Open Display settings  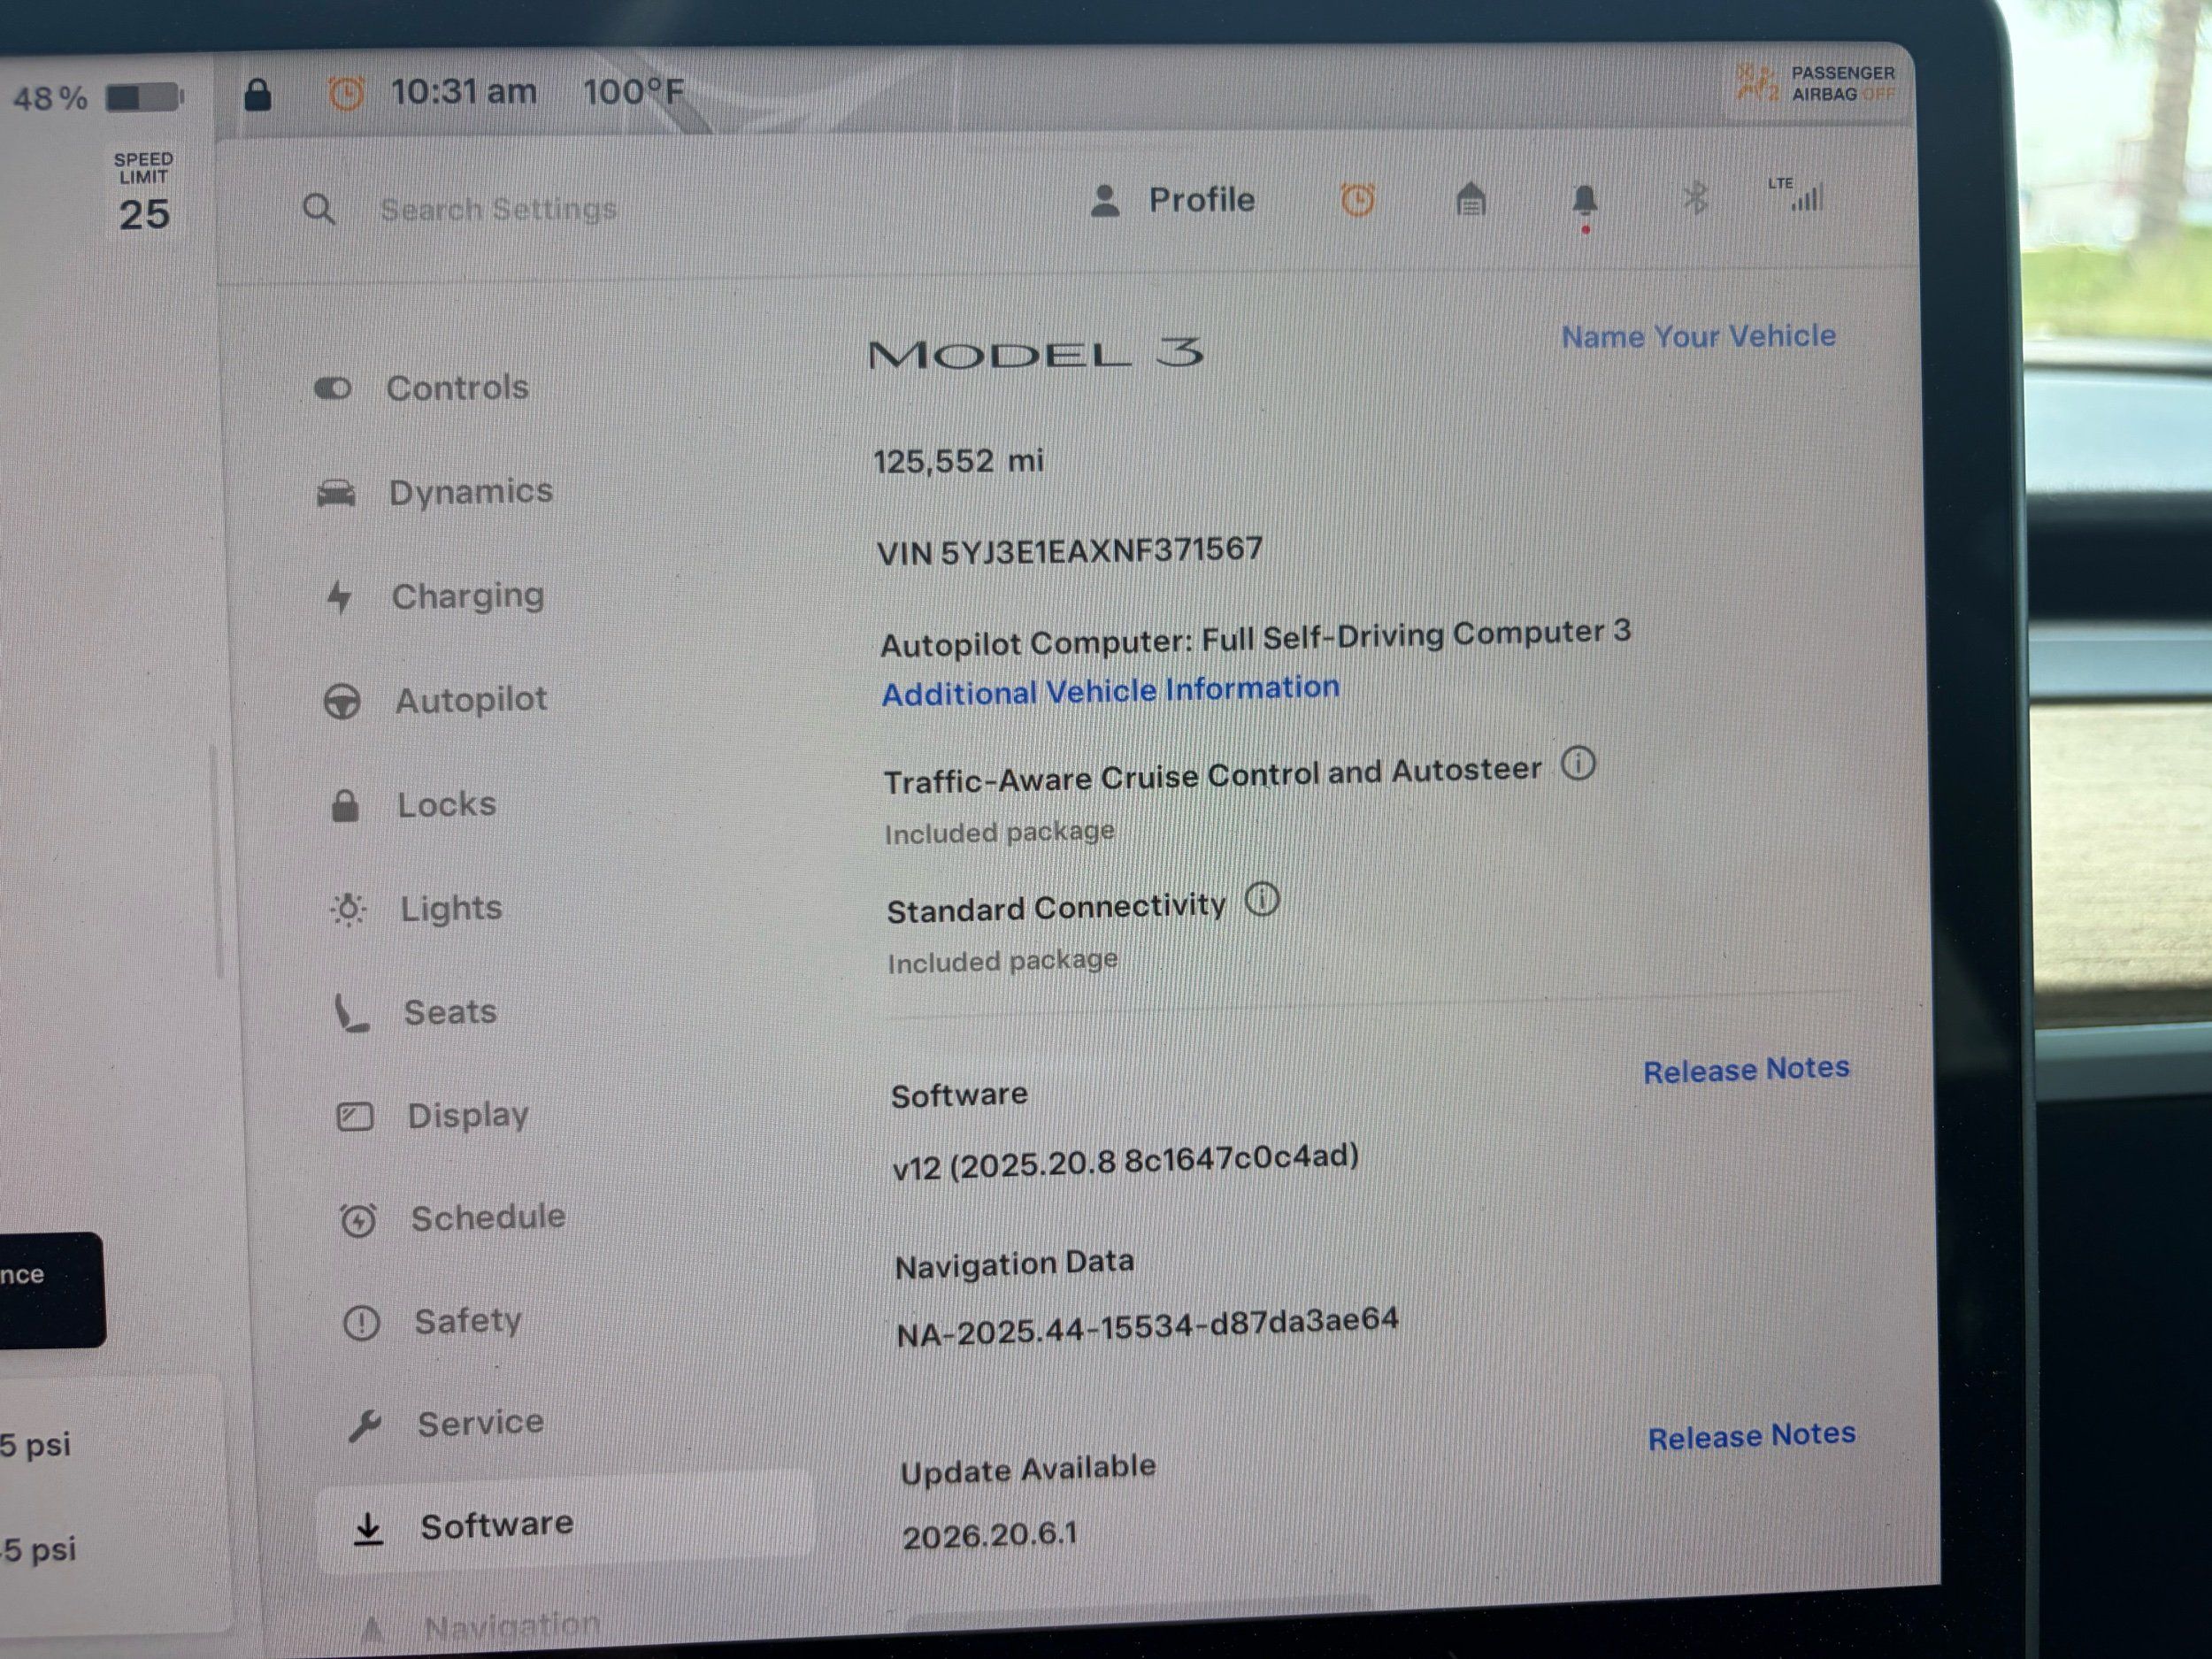[468, 1116]
